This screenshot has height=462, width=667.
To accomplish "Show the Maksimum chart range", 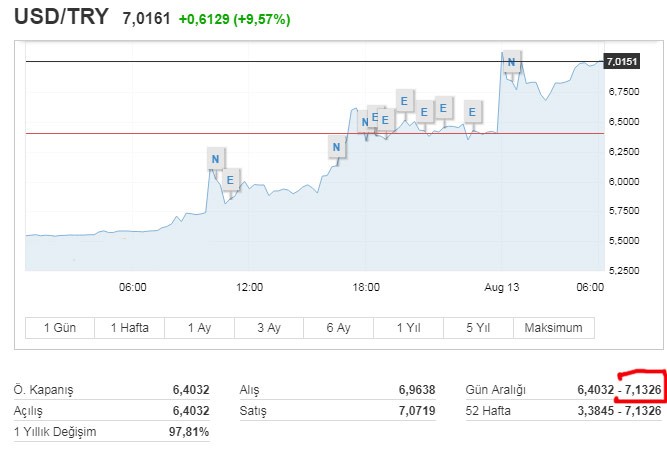I will [x=554, y=328].
